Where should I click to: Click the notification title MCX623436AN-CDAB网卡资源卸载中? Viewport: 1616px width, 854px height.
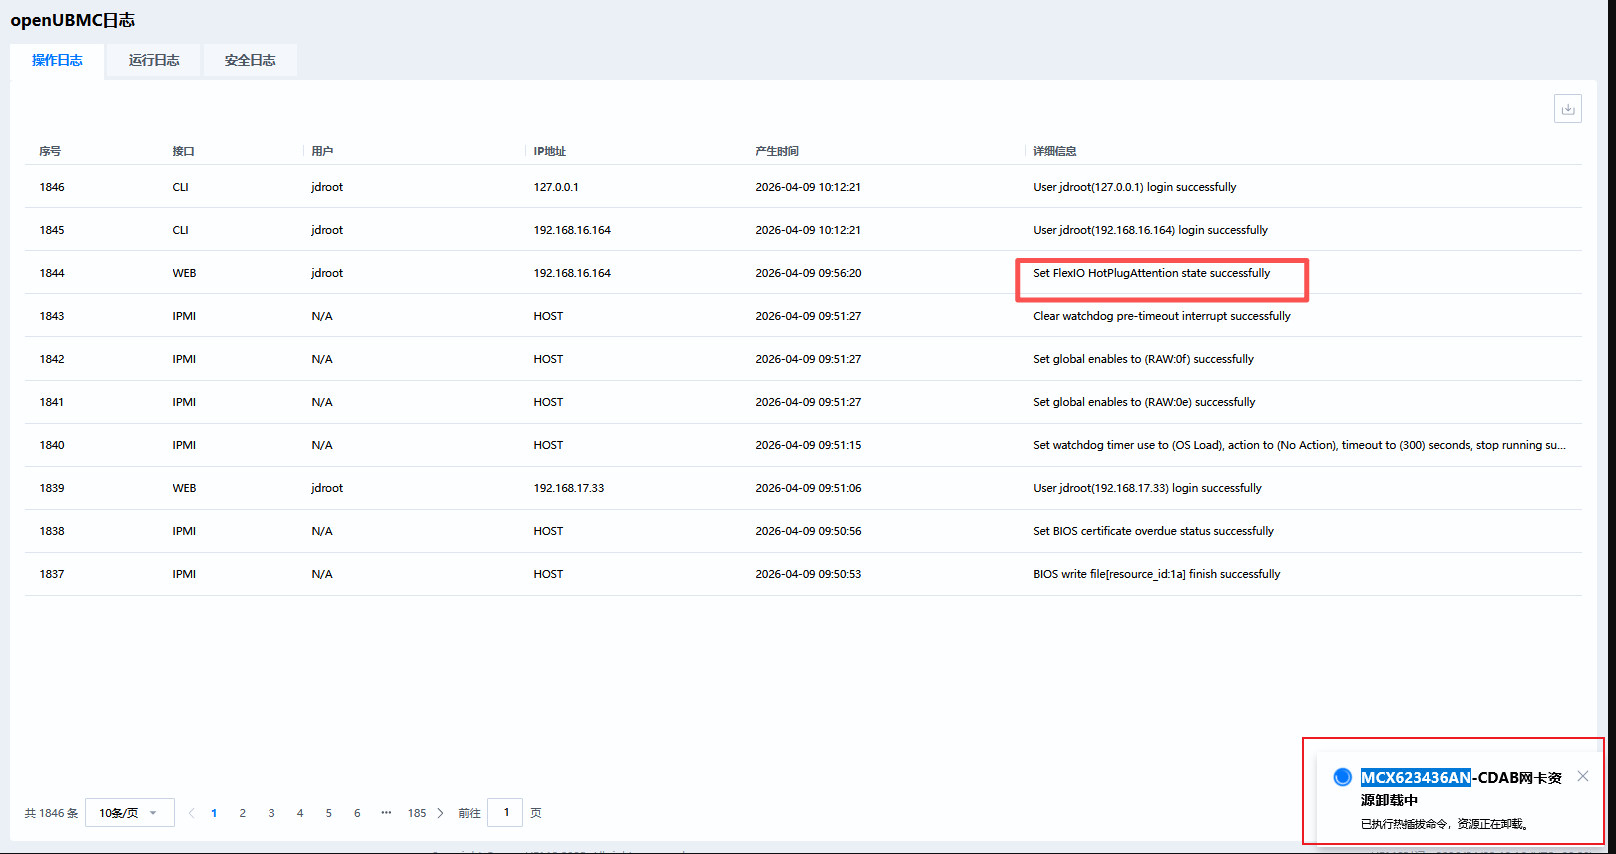pos(1460,789)
